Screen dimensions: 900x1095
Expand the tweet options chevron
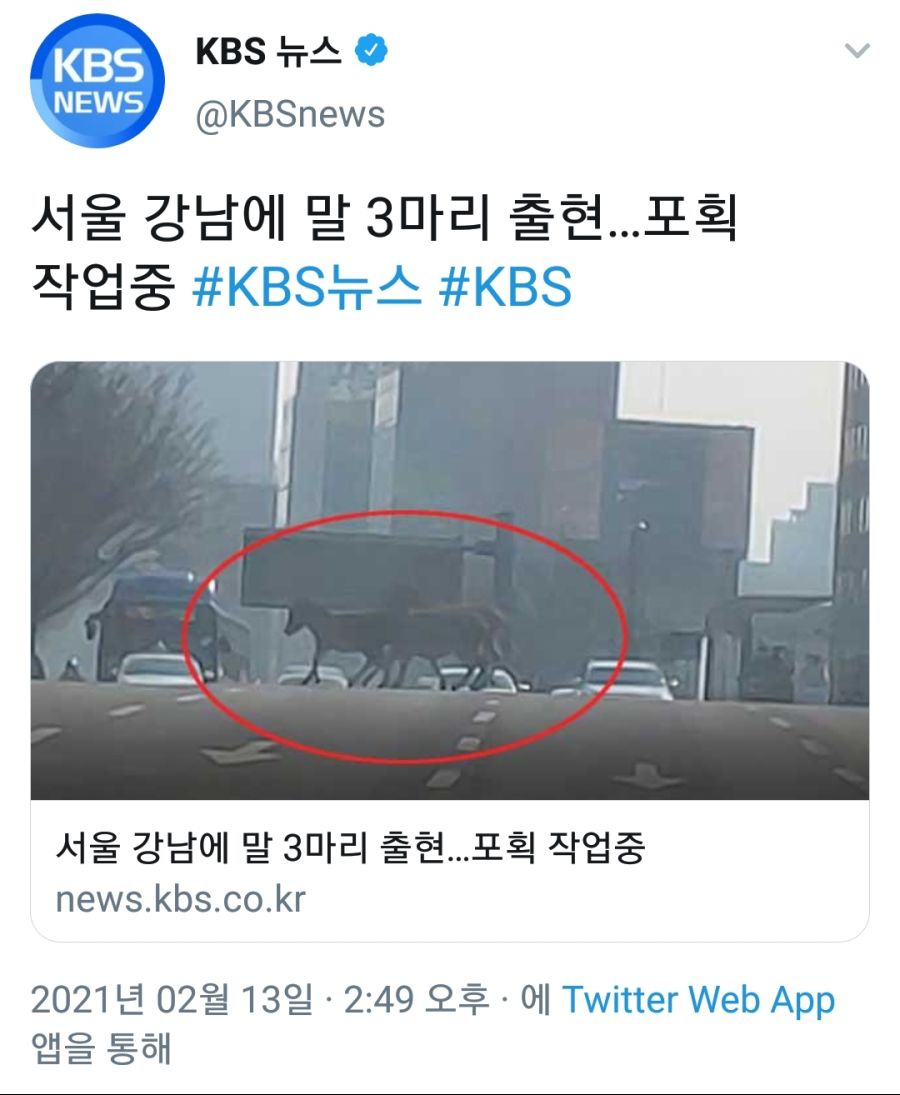pos(857,50)
